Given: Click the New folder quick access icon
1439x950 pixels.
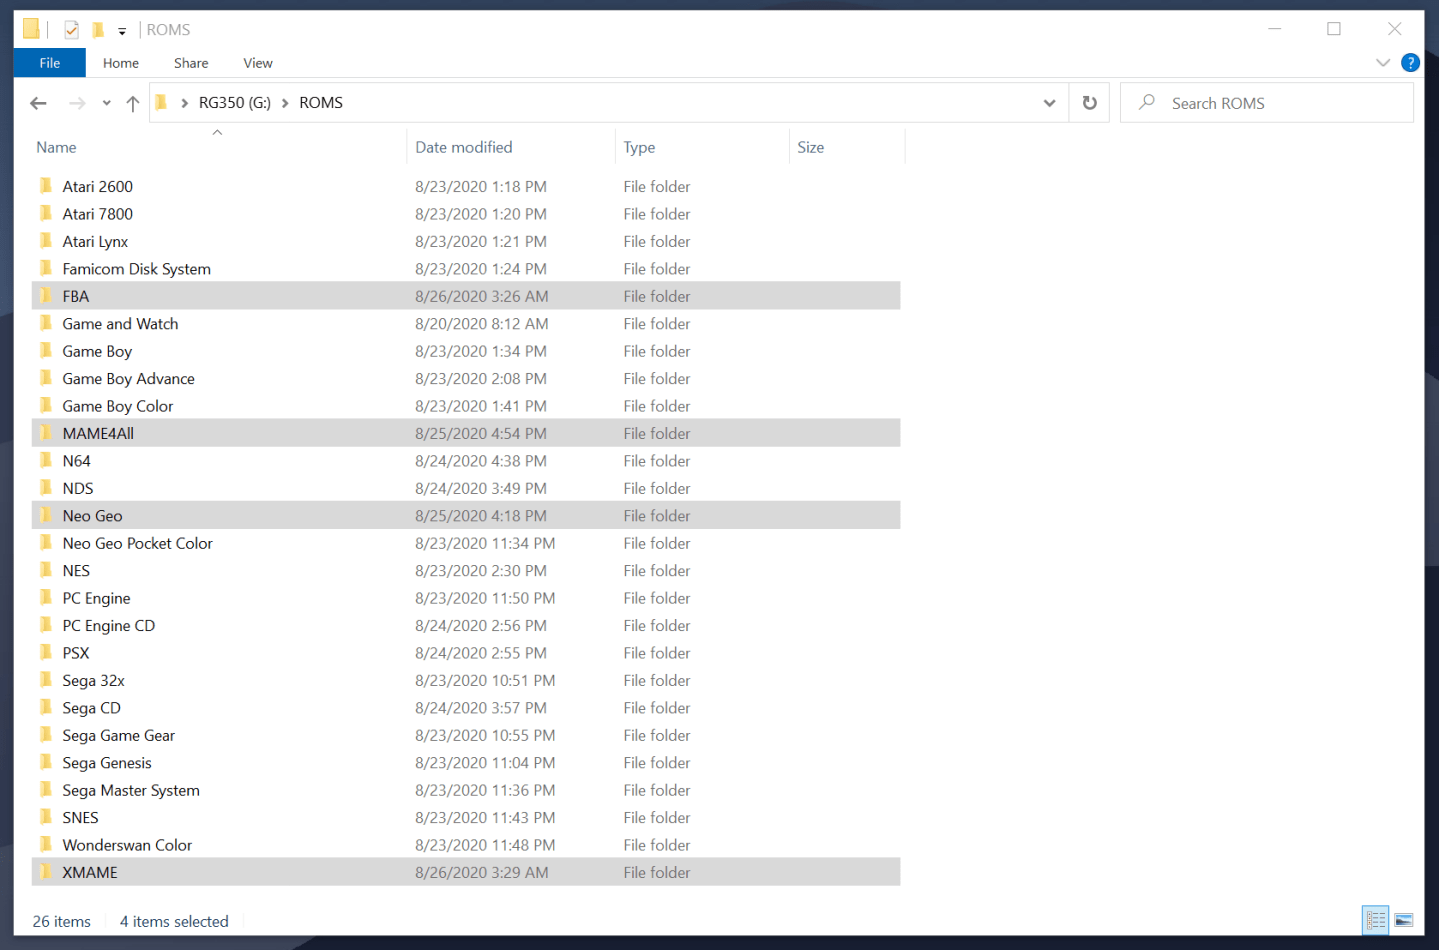Looking at the screenshot, I should [x=98, y=30].
